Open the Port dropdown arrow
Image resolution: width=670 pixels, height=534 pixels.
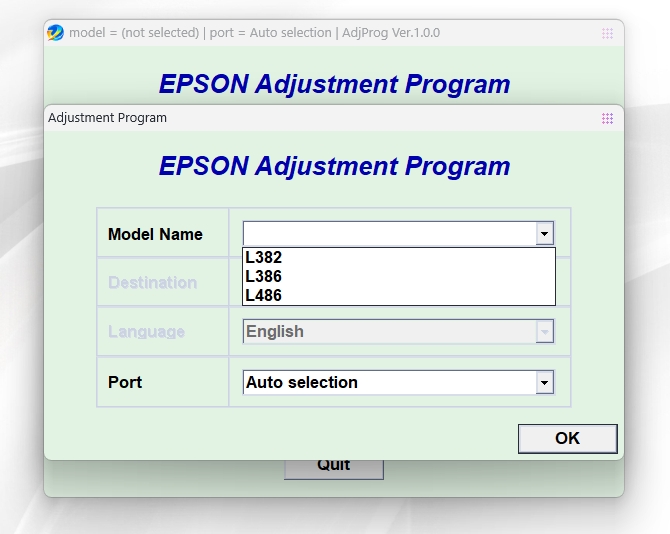click(x=544, y=382)
